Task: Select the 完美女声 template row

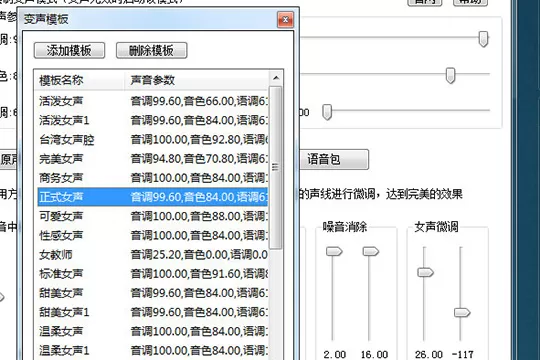Action: (153, 159)
